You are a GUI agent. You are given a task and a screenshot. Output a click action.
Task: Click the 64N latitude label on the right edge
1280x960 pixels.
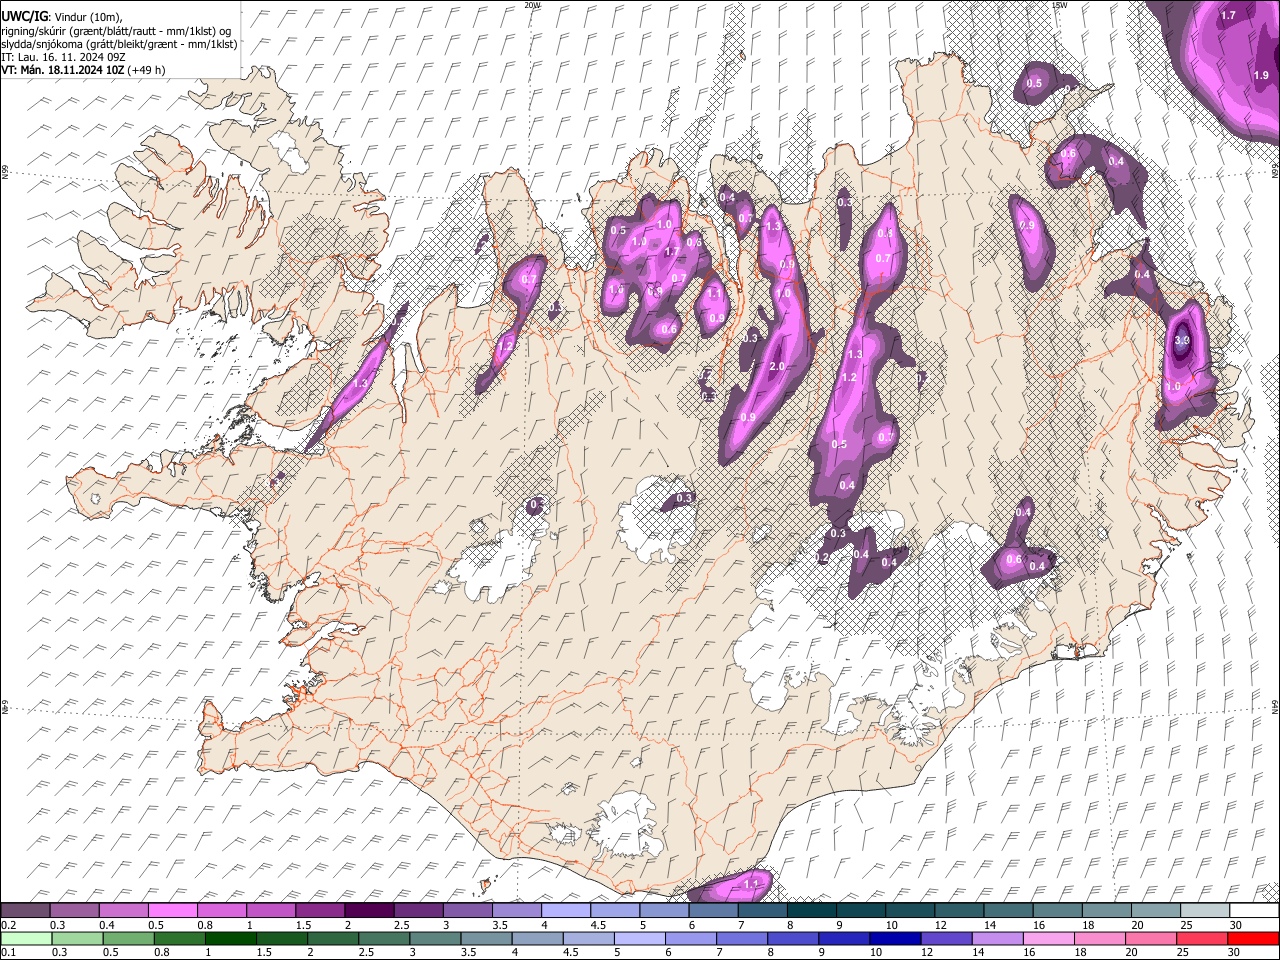point(1275,707)
